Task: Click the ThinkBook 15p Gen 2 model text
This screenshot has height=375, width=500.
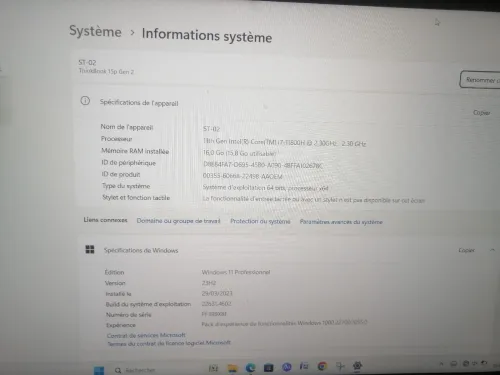Action: pos(106,71)
